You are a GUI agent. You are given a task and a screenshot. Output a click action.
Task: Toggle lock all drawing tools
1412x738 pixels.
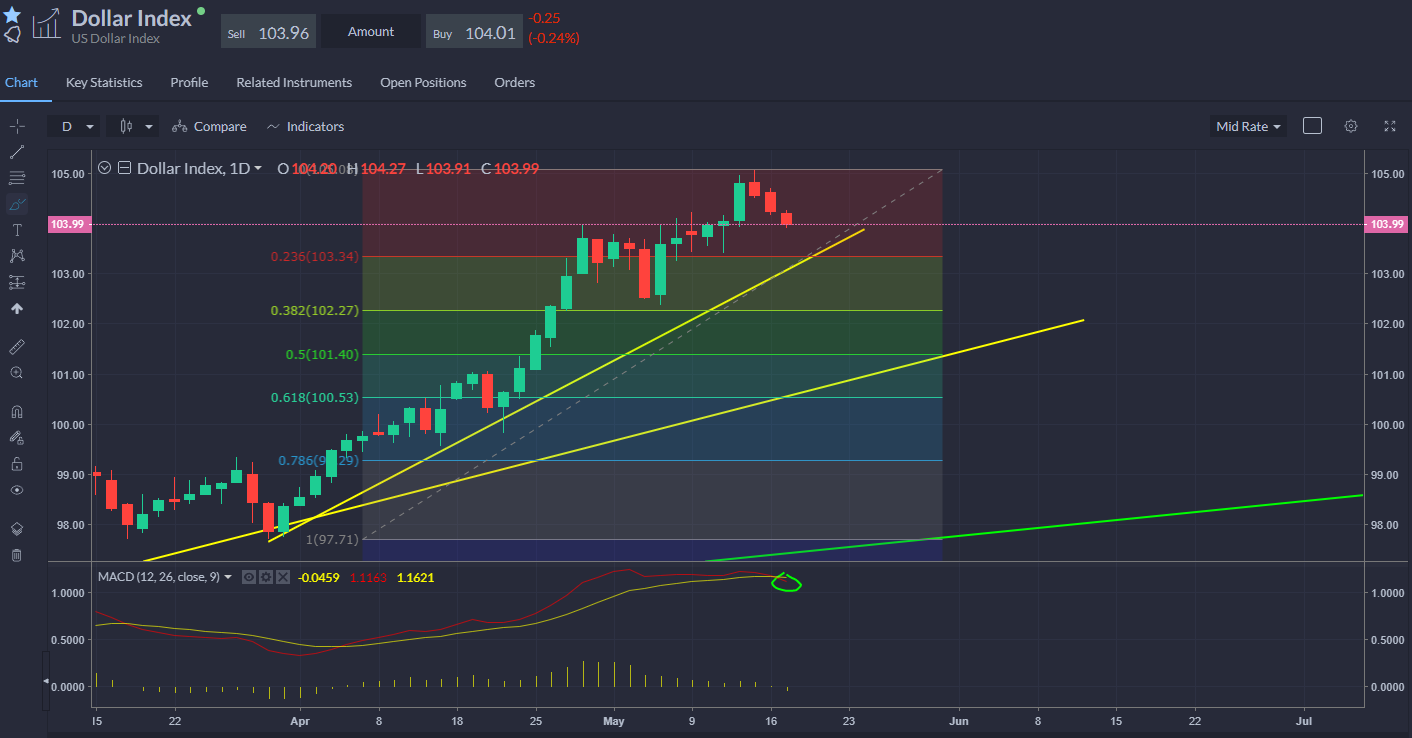pos(17,464)
